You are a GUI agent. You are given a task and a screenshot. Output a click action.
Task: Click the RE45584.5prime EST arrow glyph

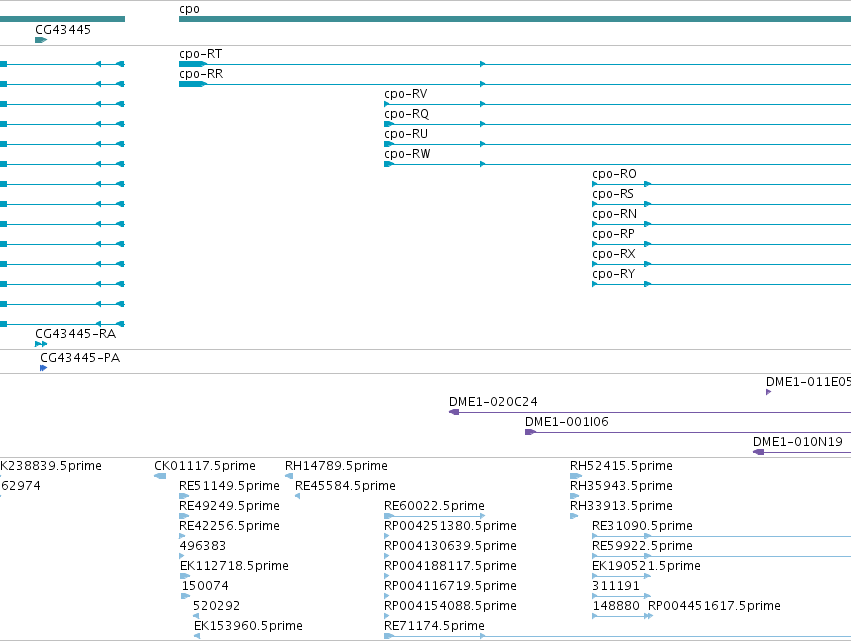pos(297,496)
